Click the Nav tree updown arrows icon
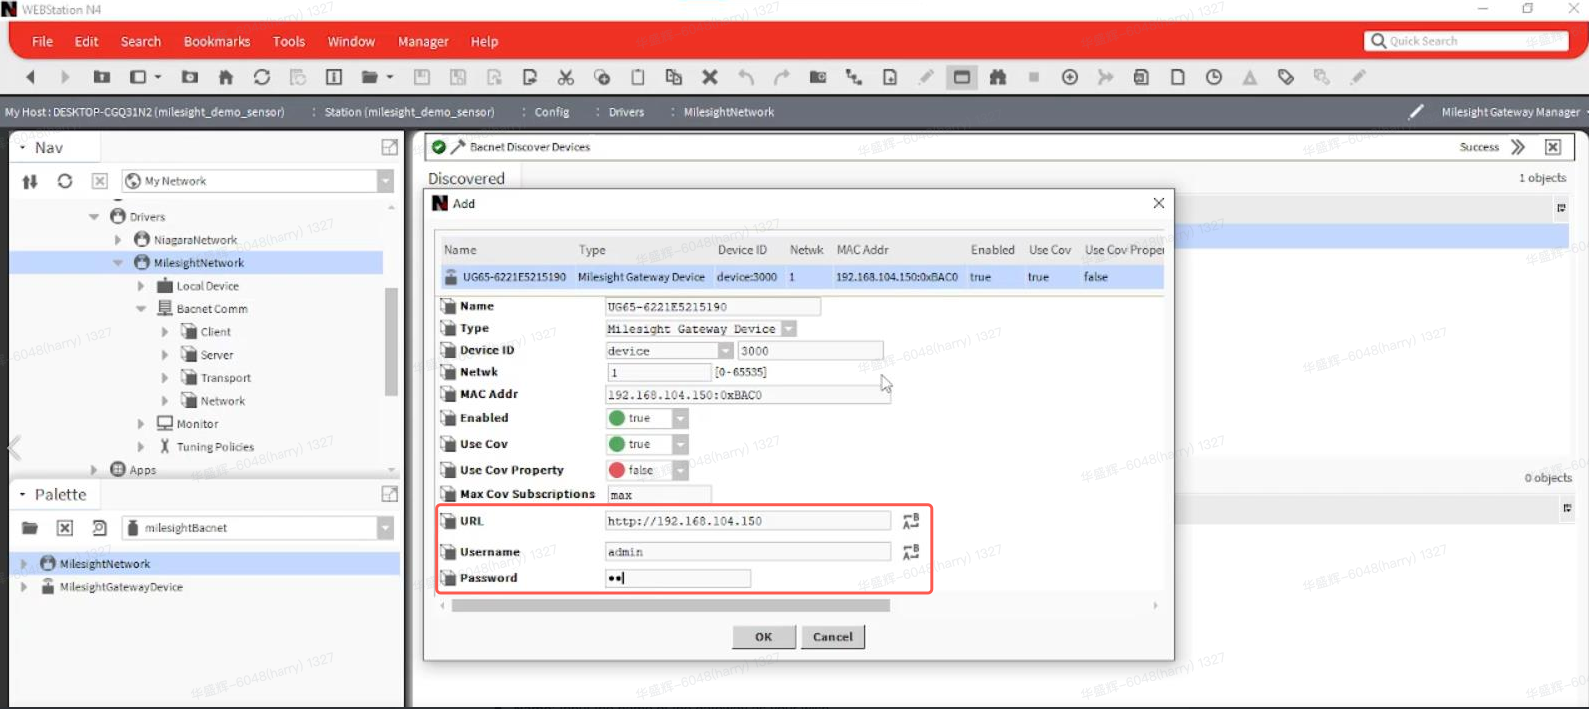1589x709 pixels. (x=30, y=181)
